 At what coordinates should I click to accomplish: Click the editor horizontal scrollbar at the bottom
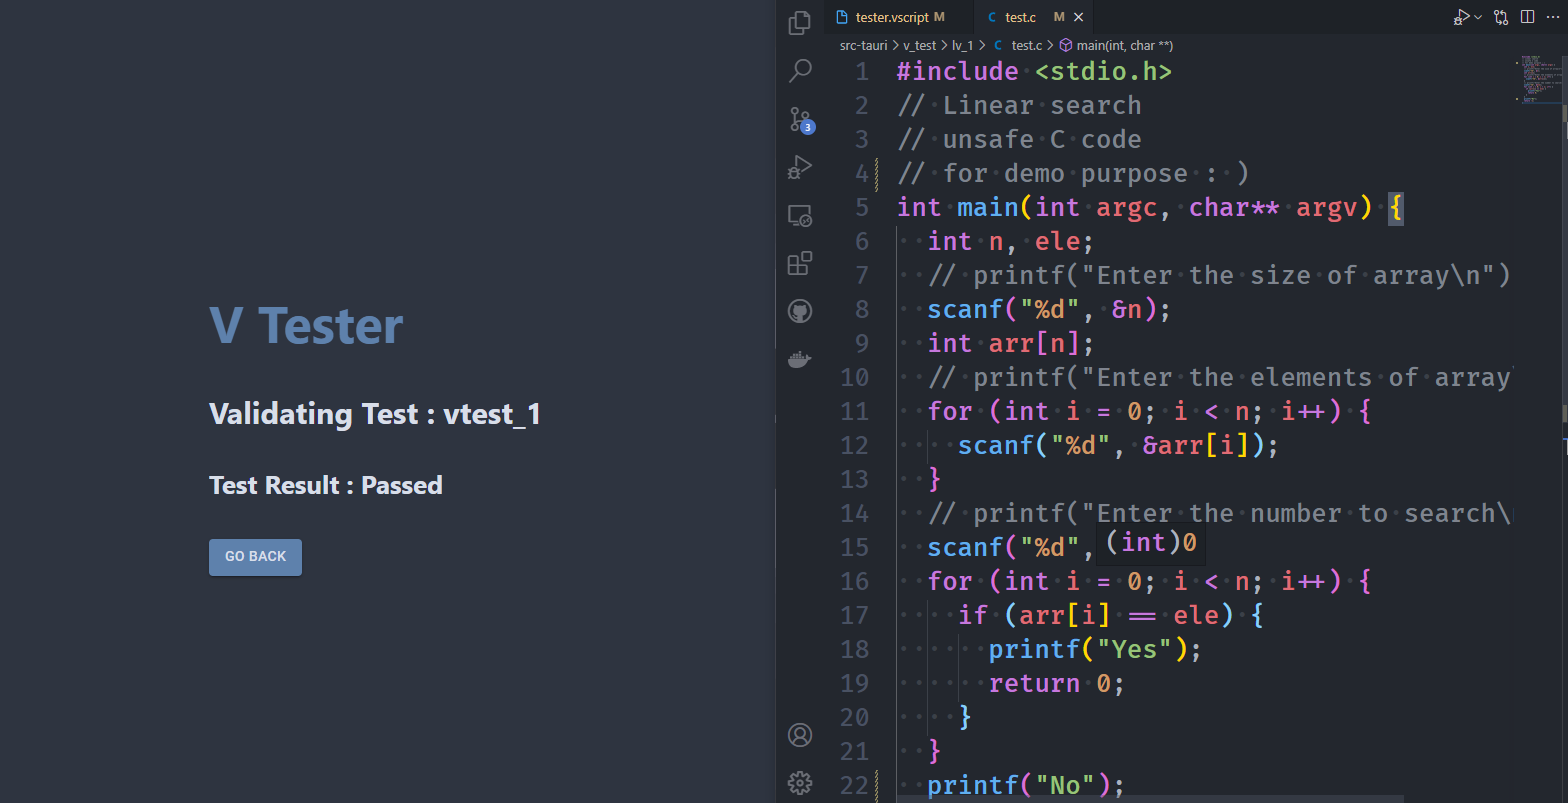[x=1150, y=799]
